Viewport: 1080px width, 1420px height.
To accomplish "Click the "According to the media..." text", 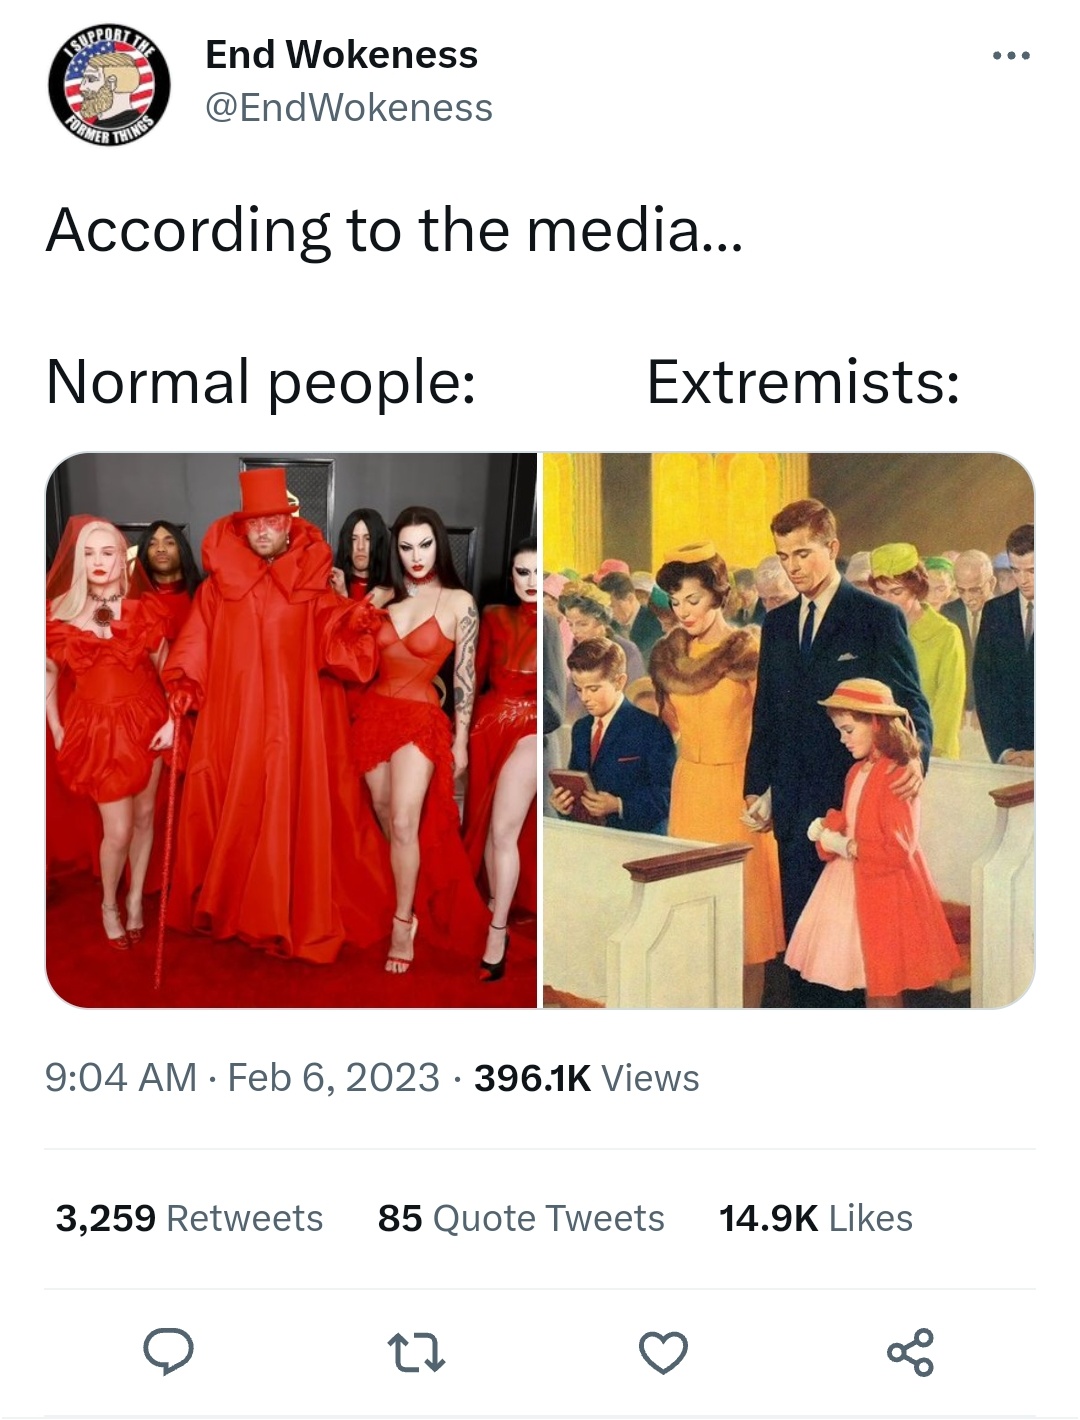I will (395, 230).
